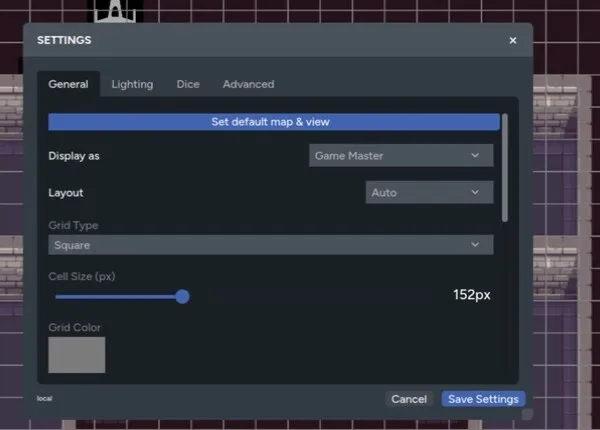Open the Display as Game Master dropdown

pyautogui.click(x=401, y=155)
